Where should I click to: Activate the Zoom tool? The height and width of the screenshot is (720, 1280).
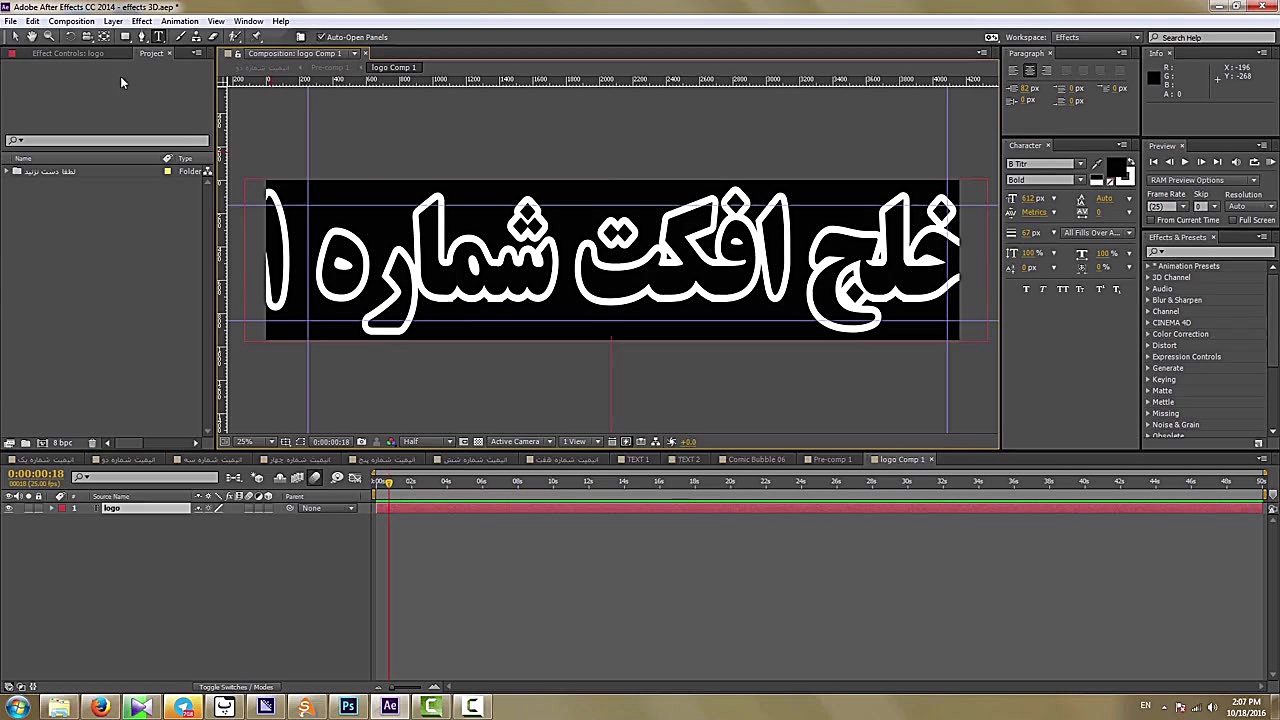(x=49, y=37)
